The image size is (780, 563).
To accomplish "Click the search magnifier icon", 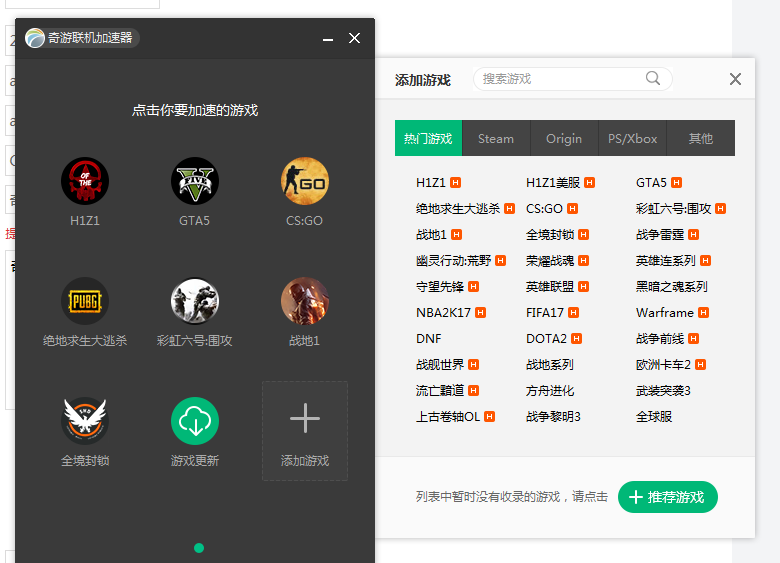I will [x=653, y=79].
